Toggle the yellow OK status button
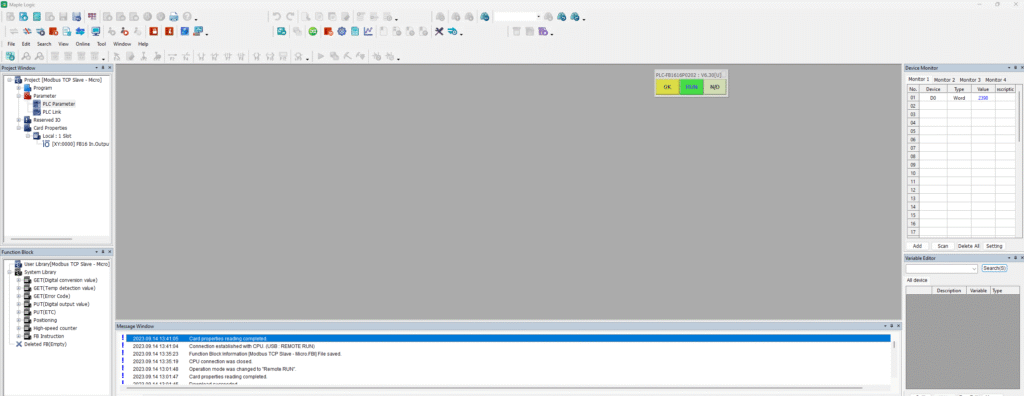This screenshot has width=1024, height=396. 667,86
